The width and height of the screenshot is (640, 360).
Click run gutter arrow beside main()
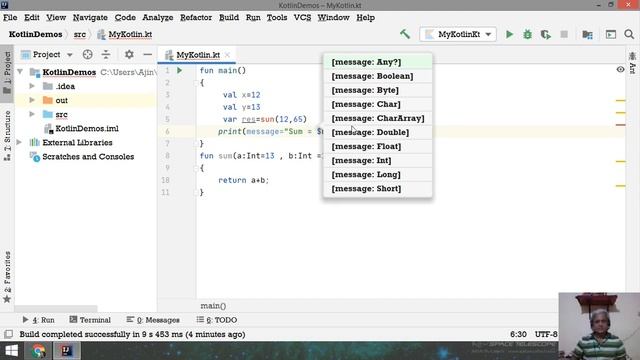[179, 70]
